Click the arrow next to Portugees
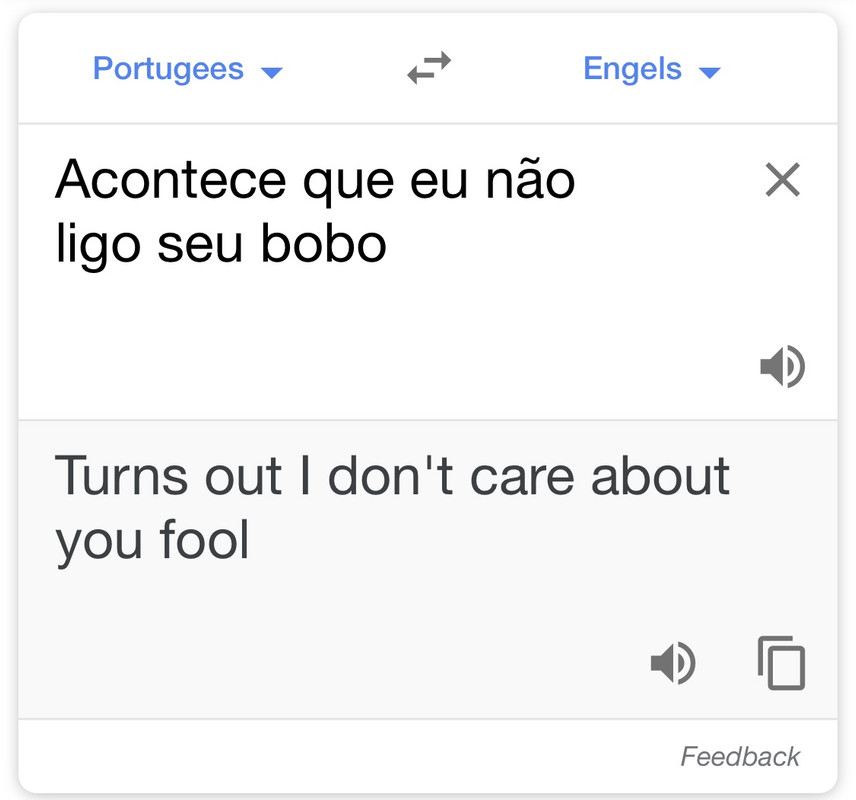 (x=271, y=72)
